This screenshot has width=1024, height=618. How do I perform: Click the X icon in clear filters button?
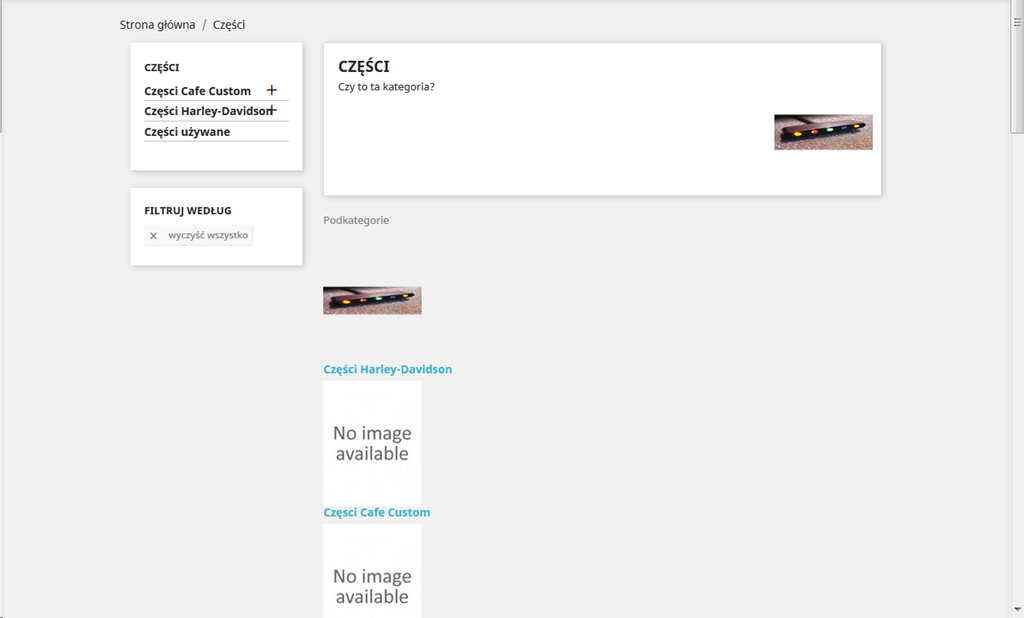pyautogui.click(x=153, y=236)
